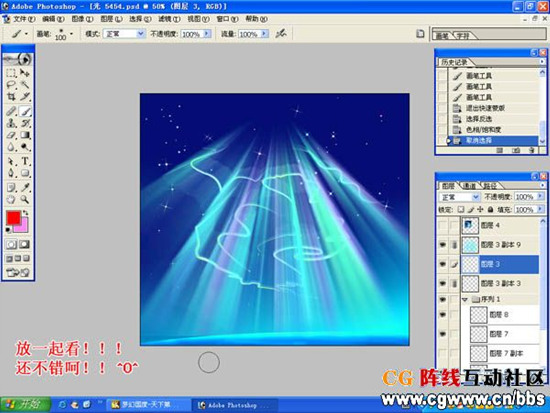Viewport: 550px width, 413px height.
Task: Select the Dodge tool
Action: point(25,147)
